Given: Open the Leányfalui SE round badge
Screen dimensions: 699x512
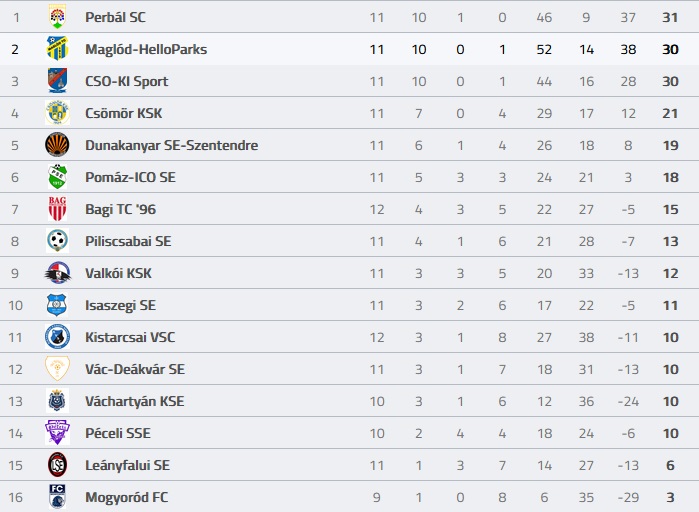Looking at the screenshot, I should pyautogui.click(x=57, y=465).
